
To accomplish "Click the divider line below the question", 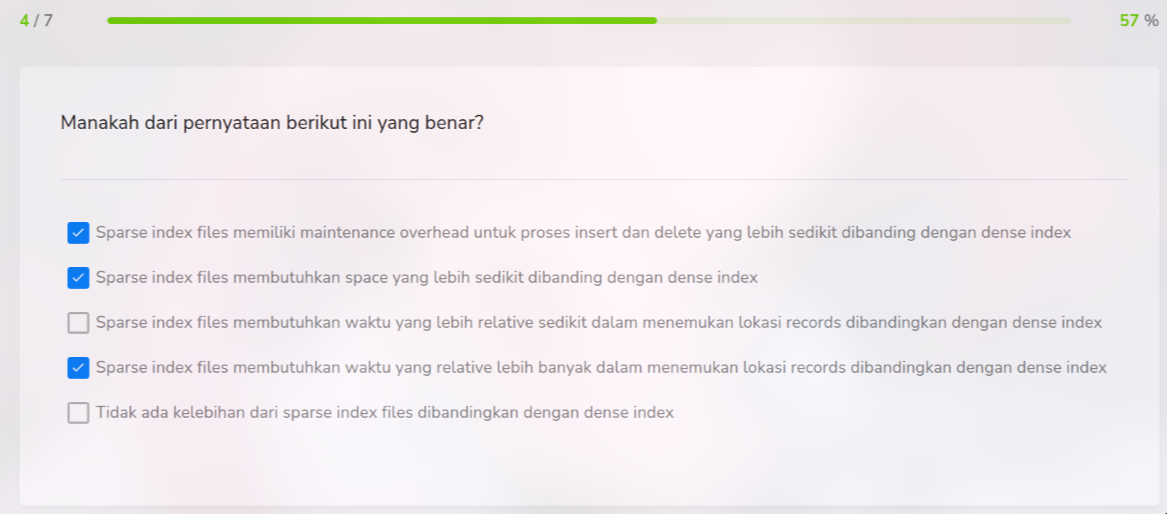I will pyautogui.click(x=593, y=180).
